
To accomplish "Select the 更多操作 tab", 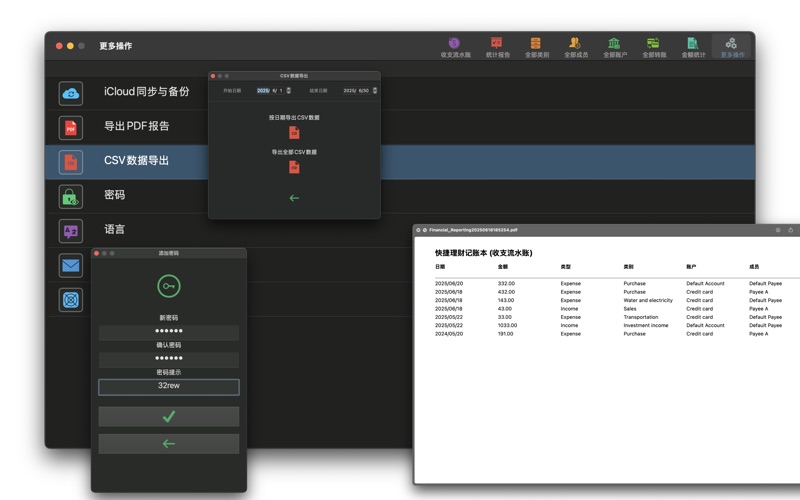I will coord(732,46).
